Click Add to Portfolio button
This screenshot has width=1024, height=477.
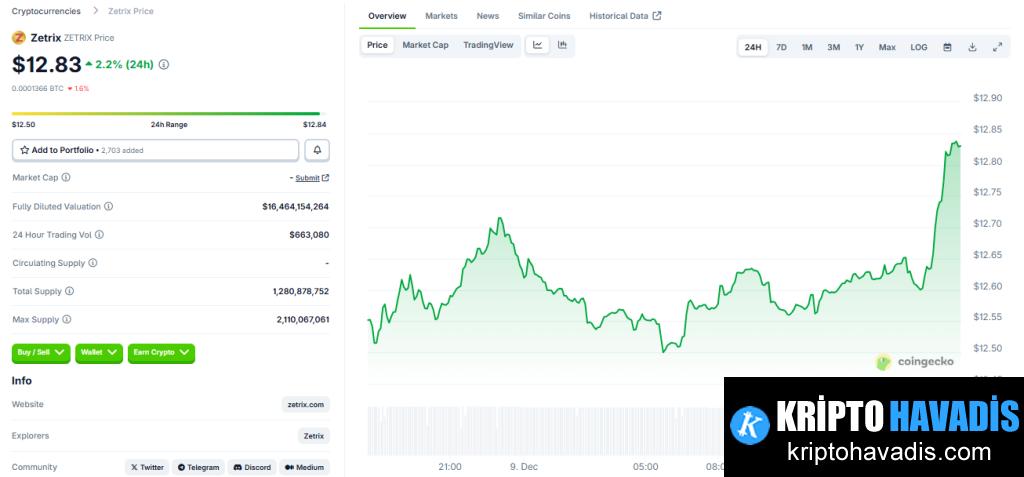(x=155, y=150)
